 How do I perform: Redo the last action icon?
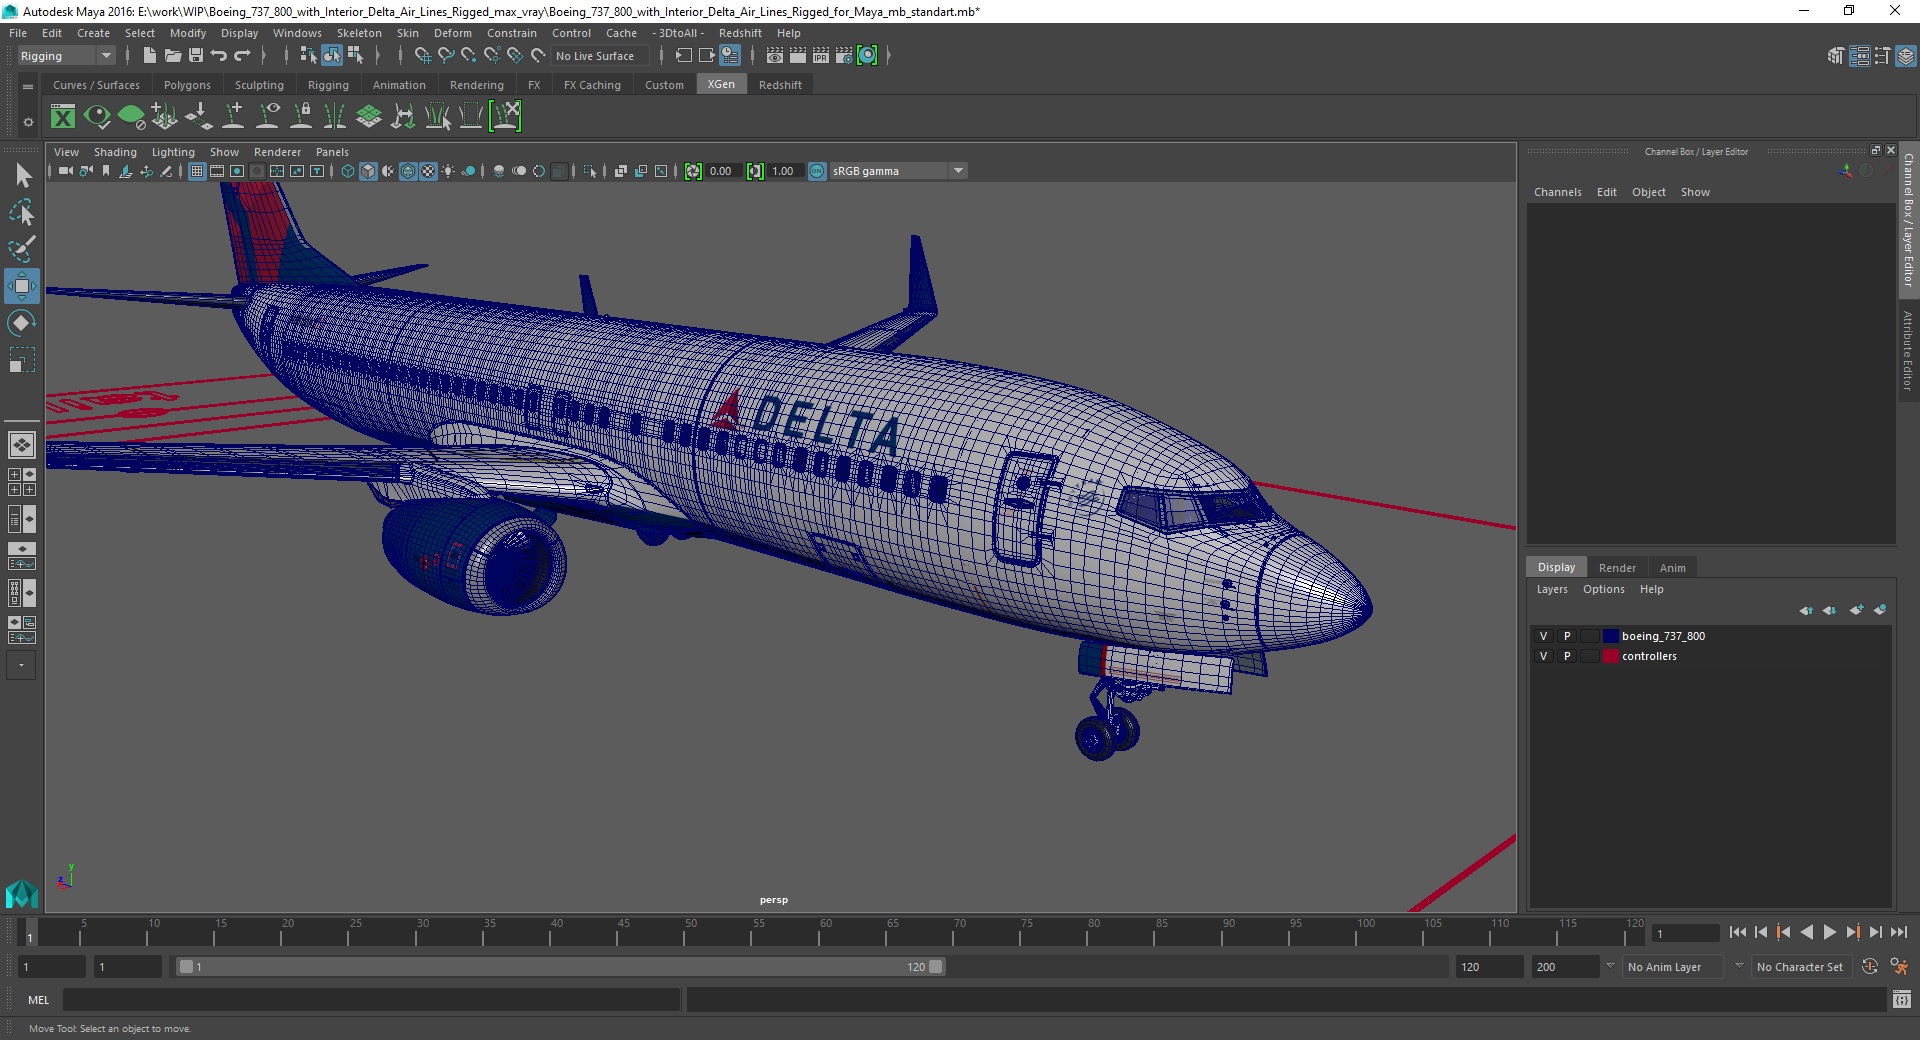click(242, 56)
